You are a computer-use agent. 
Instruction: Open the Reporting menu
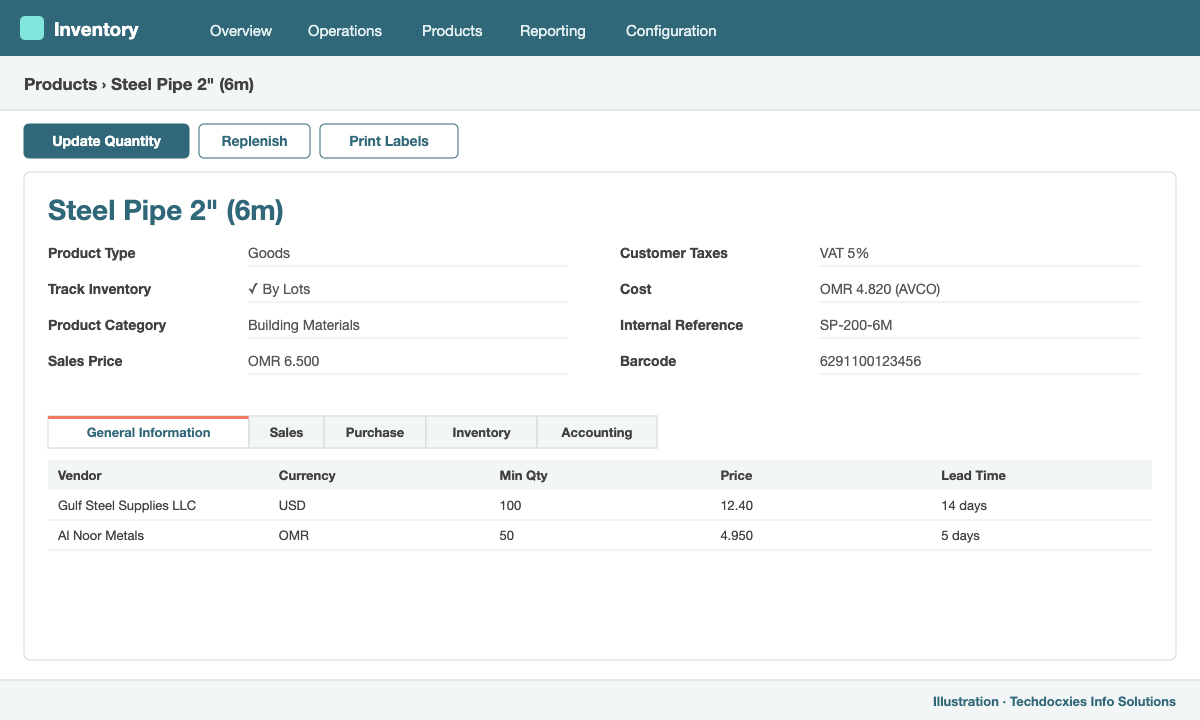553,31
